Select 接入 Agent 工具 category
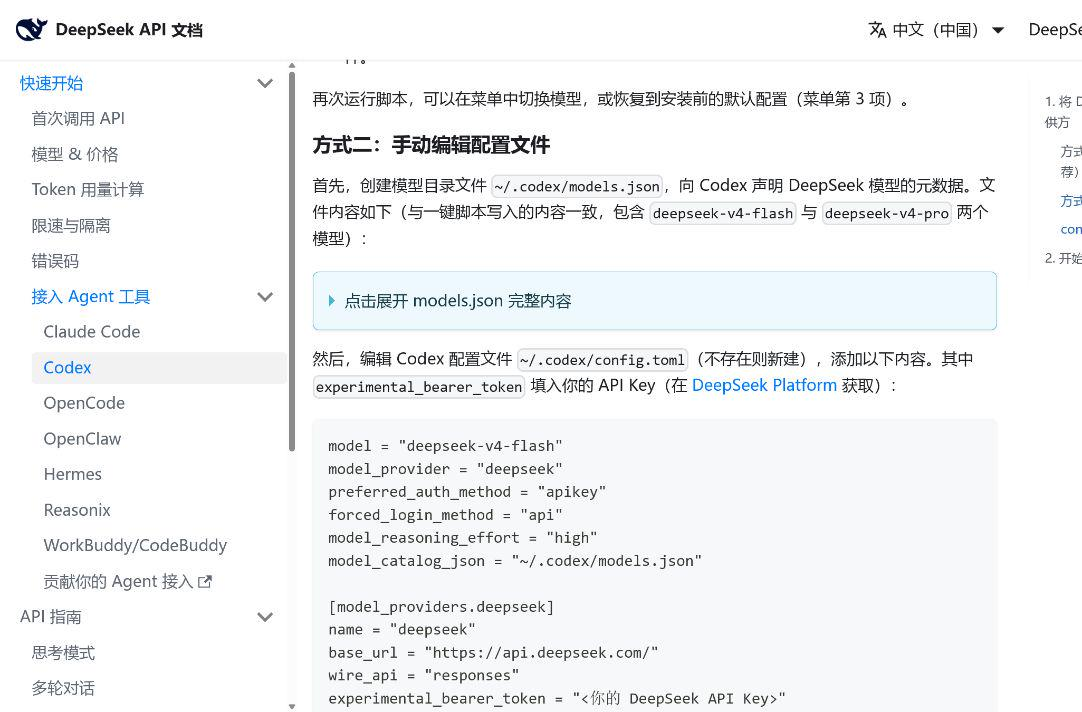The height and width of the screenshot is (712, 1082). pos(90,297)
